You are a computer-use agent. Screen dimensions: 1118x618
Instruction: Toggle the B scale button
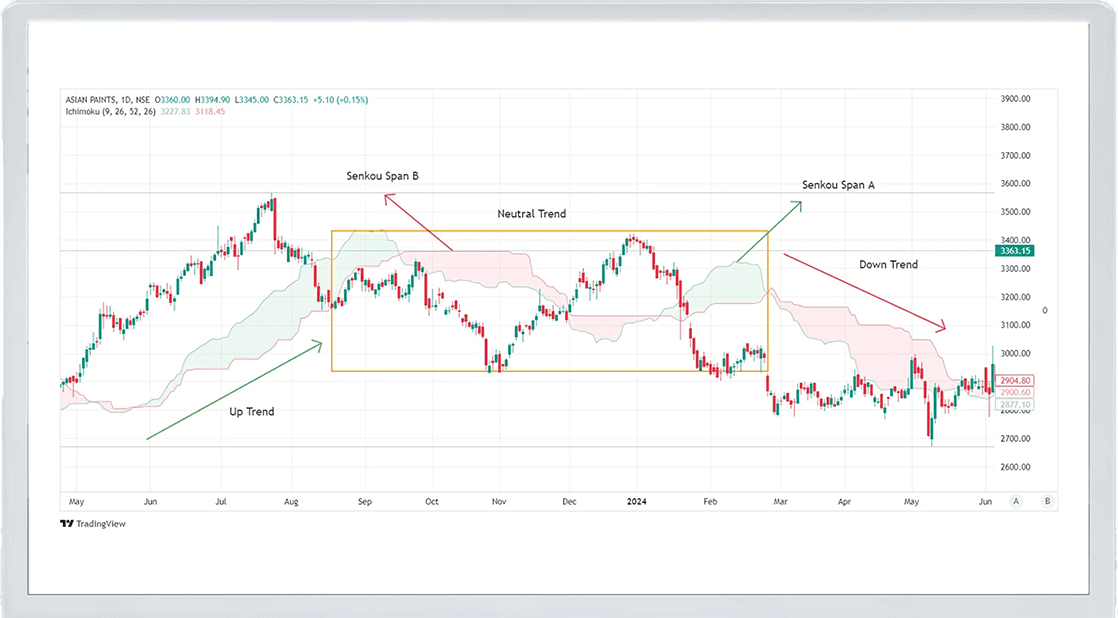pyautogui.click(x=1047, y=501)
